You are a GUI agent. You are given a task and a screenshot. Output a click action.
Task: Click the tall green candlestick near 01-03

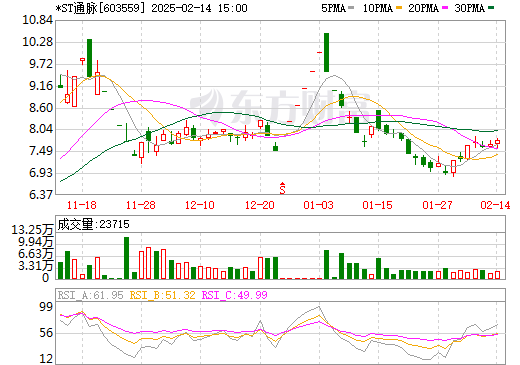click(x=326, y=52)
